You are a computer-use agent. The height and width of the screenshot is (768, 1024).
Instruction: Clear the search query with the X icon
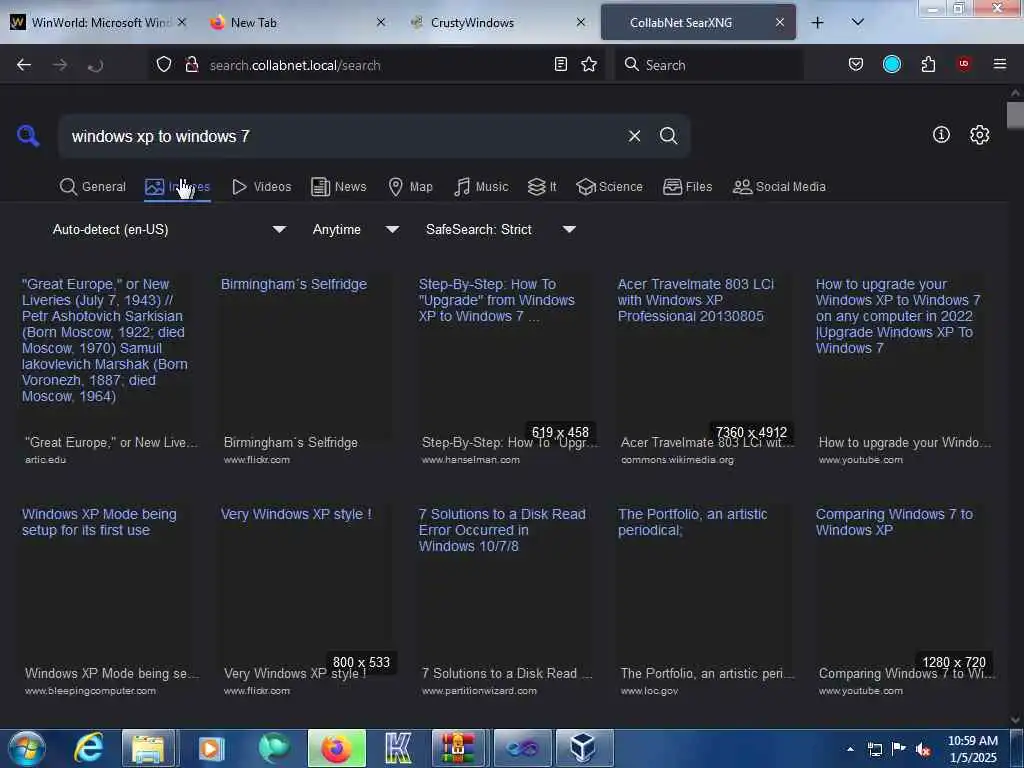(634, 136)
